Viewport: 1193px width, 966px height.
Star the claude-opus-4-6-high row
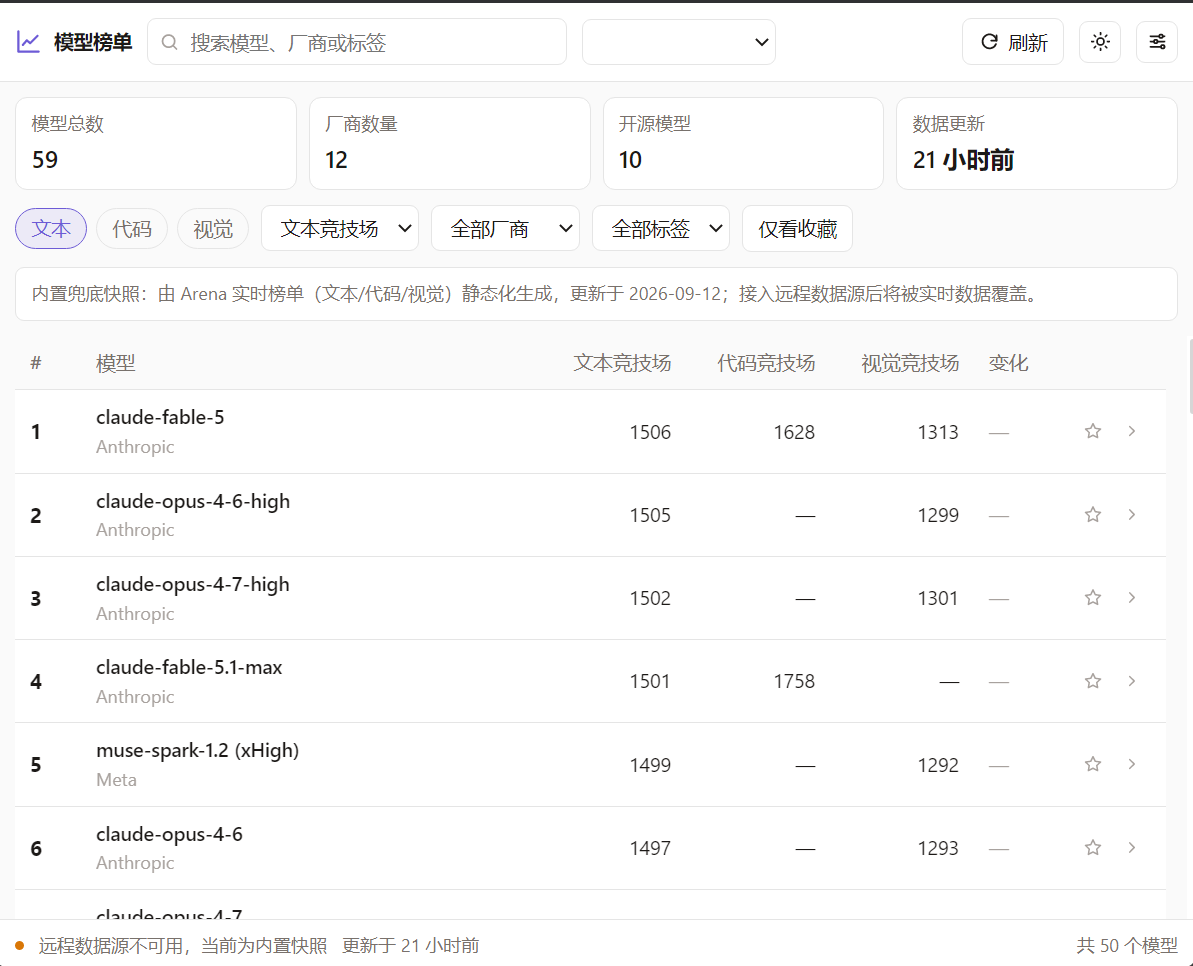click(1093, 515)
